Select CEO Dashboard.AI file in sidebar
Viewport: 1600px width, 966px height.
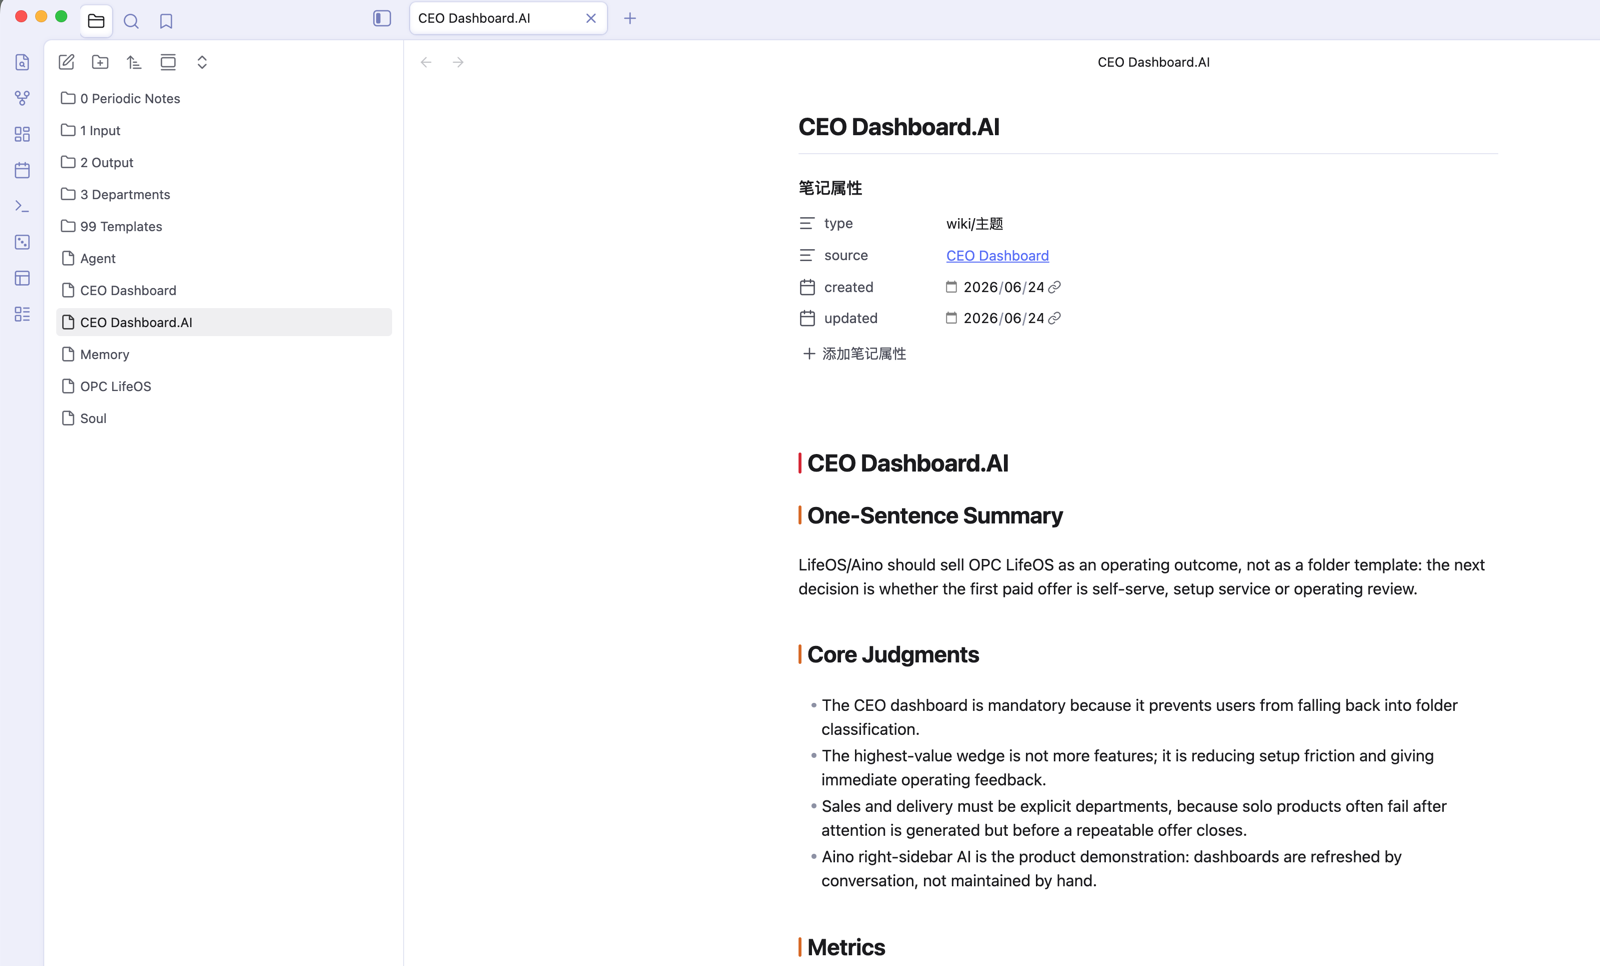[224, 322]
